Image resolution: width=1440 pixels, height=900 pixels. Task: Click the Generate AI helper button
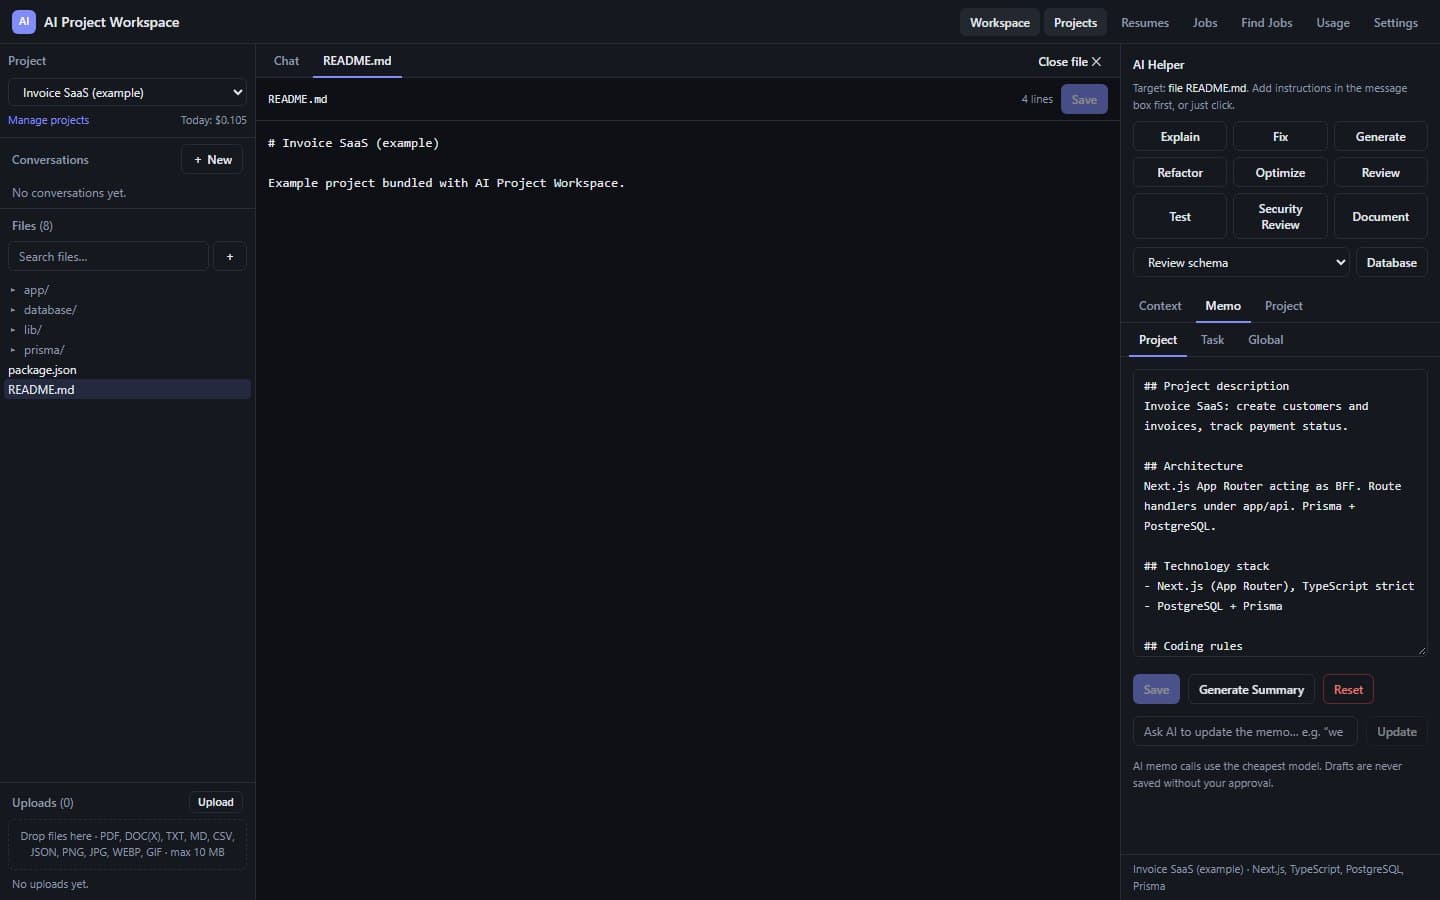click(x=1381, y=137)
